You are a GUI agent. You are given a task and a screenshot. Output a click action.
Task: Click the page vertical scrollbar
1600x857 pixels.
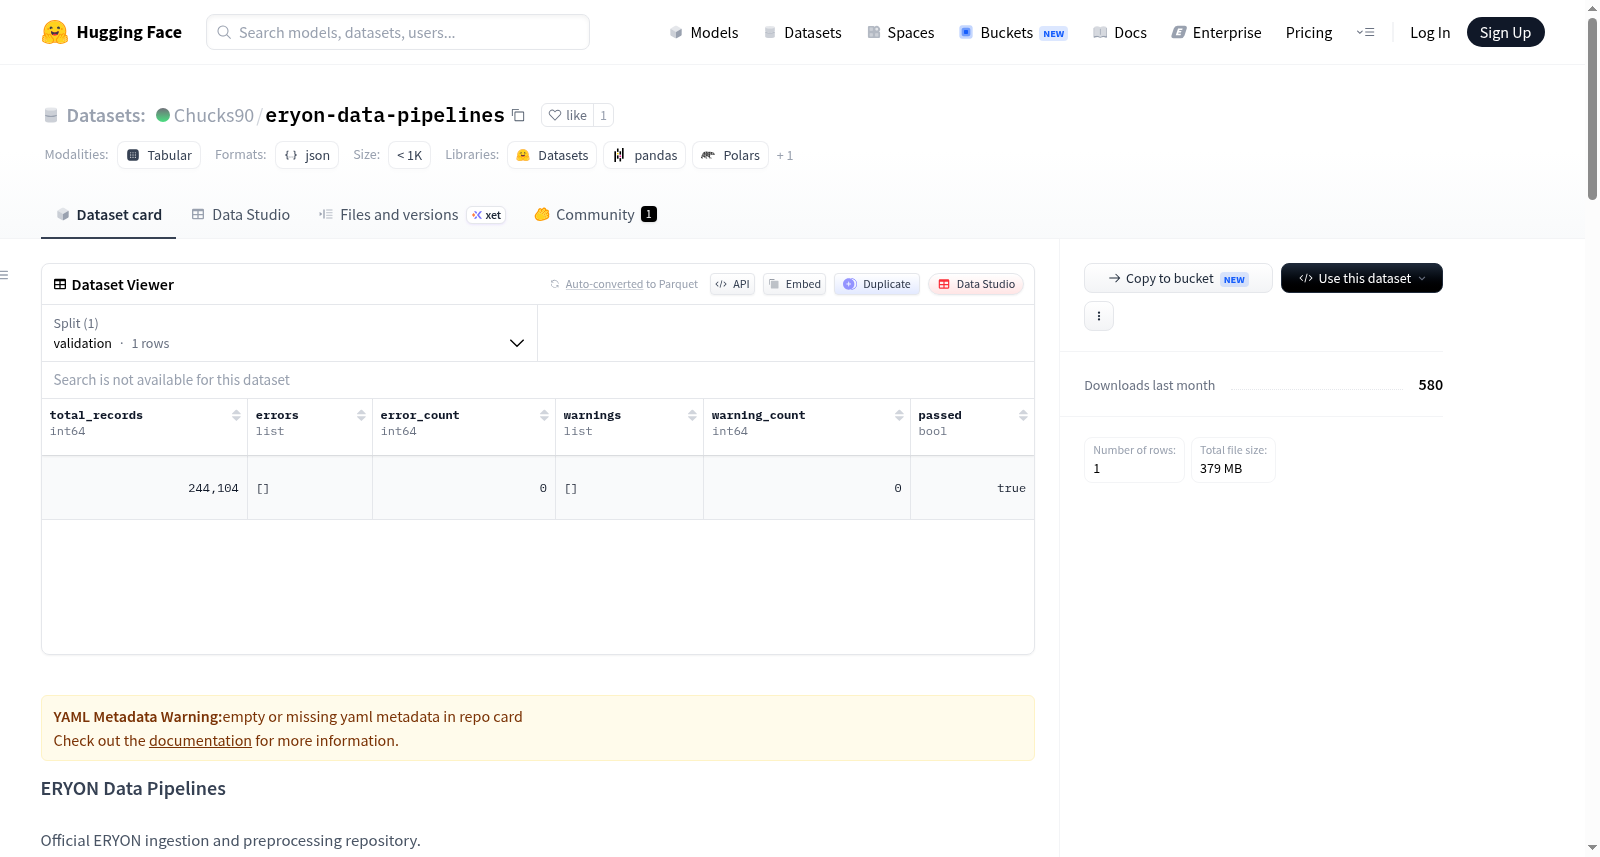click(1592, 108)
